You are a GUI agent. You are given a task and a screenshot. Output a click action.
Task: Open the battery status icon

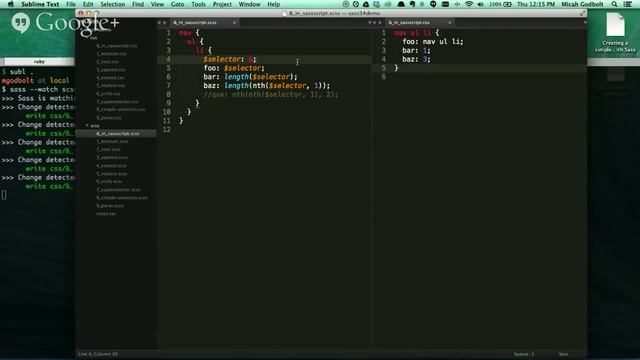coord(507,4)
